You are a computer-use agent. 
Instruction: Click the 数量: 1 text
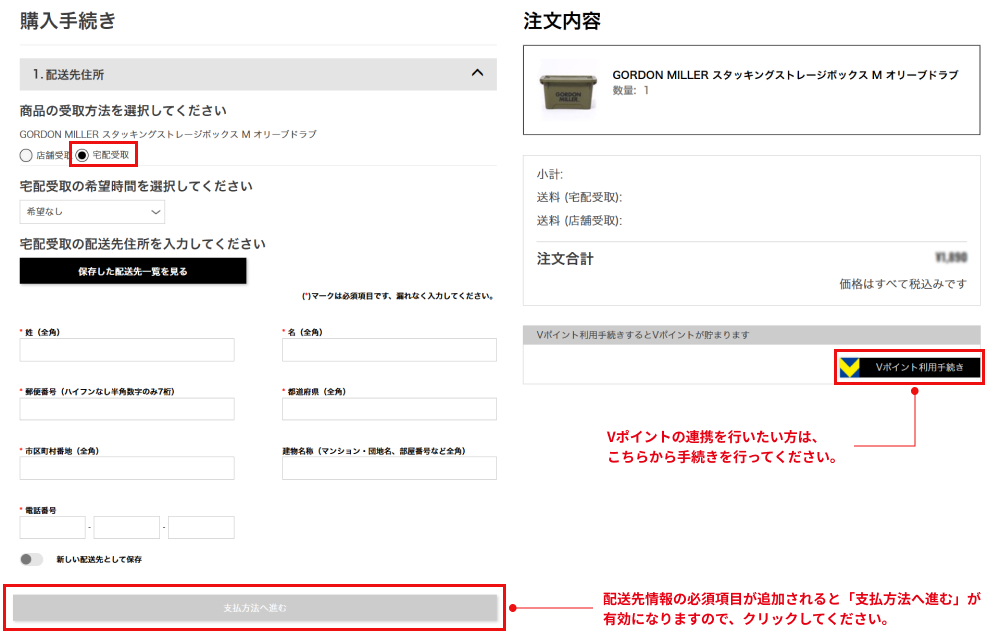tap(631, 91)
